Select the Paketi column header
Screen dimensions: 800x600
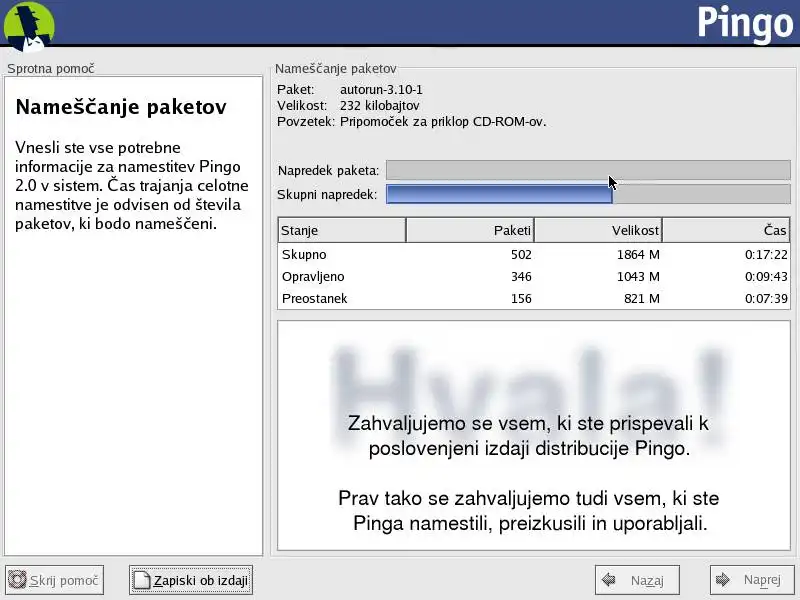point(470,230)
